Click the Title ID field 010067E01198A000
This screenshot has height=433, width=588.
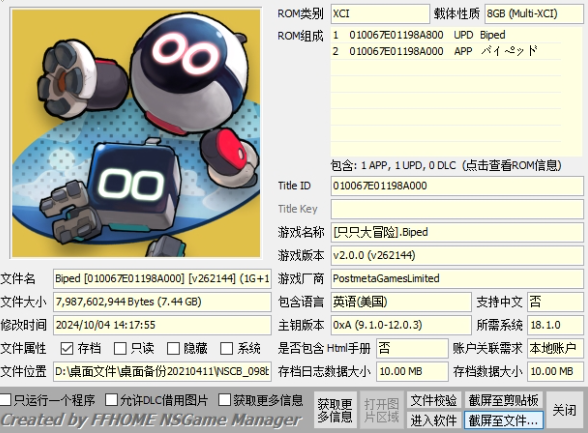pyautogui.click(x=457, y=186)
